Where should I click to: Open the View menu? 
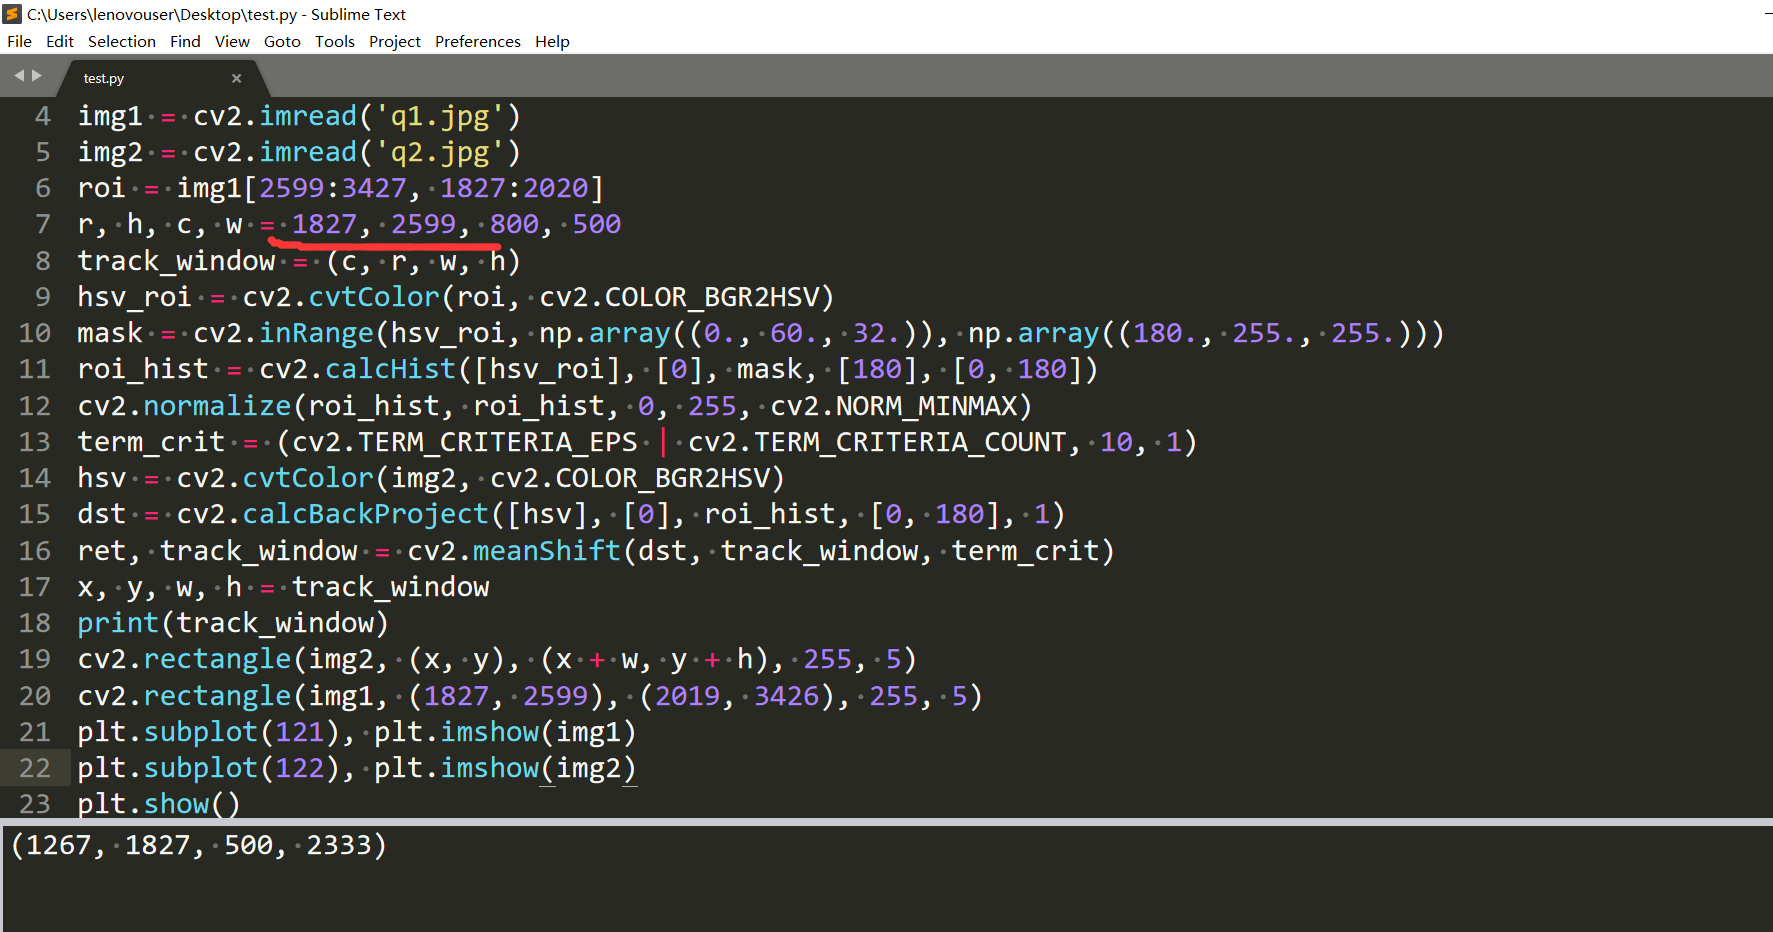[x=232, y=41]
